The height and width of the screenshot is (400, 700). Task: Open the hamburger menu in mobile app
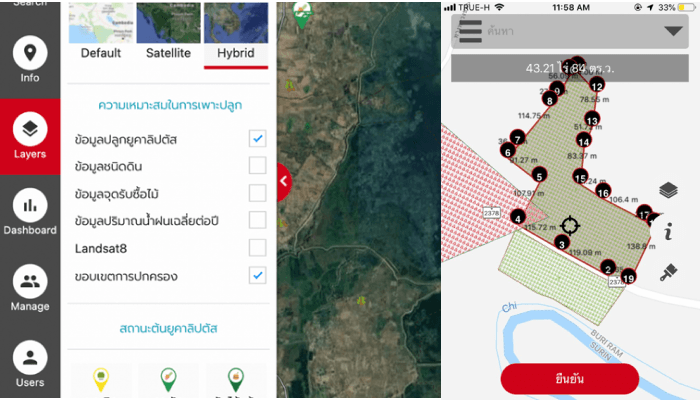click(x=471, y=31)
